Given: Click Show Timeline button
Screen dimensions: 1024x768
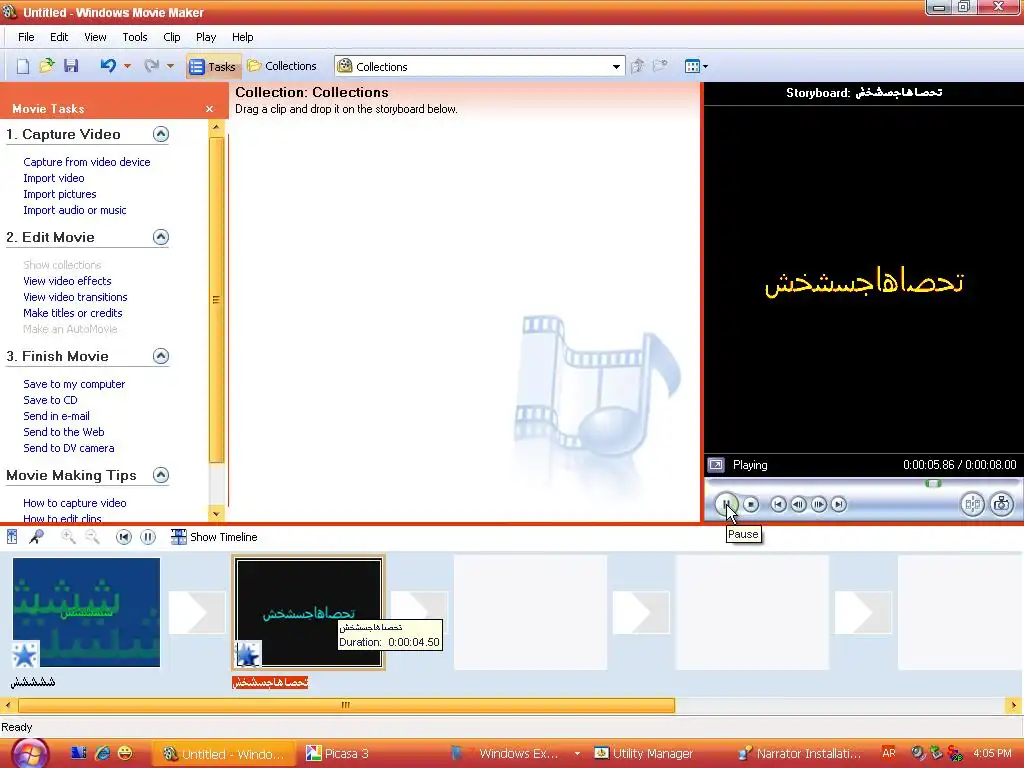Looking at the screenshot, I should tap(214, 537).
